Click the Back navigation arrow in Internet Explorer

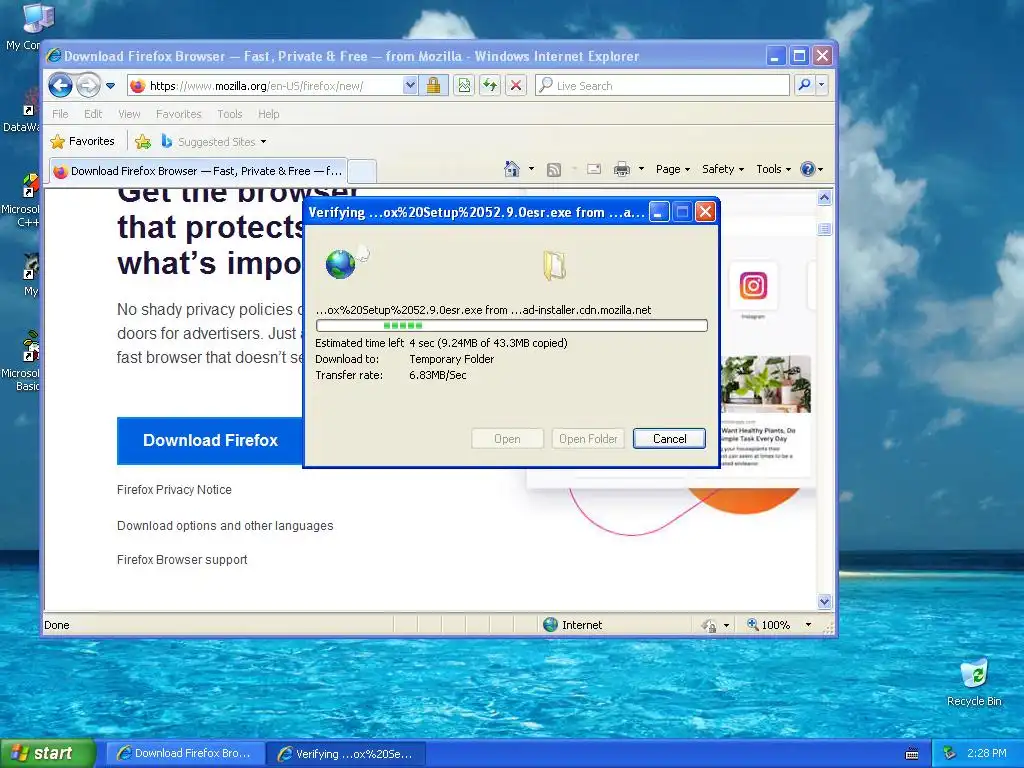pos(60,86)
